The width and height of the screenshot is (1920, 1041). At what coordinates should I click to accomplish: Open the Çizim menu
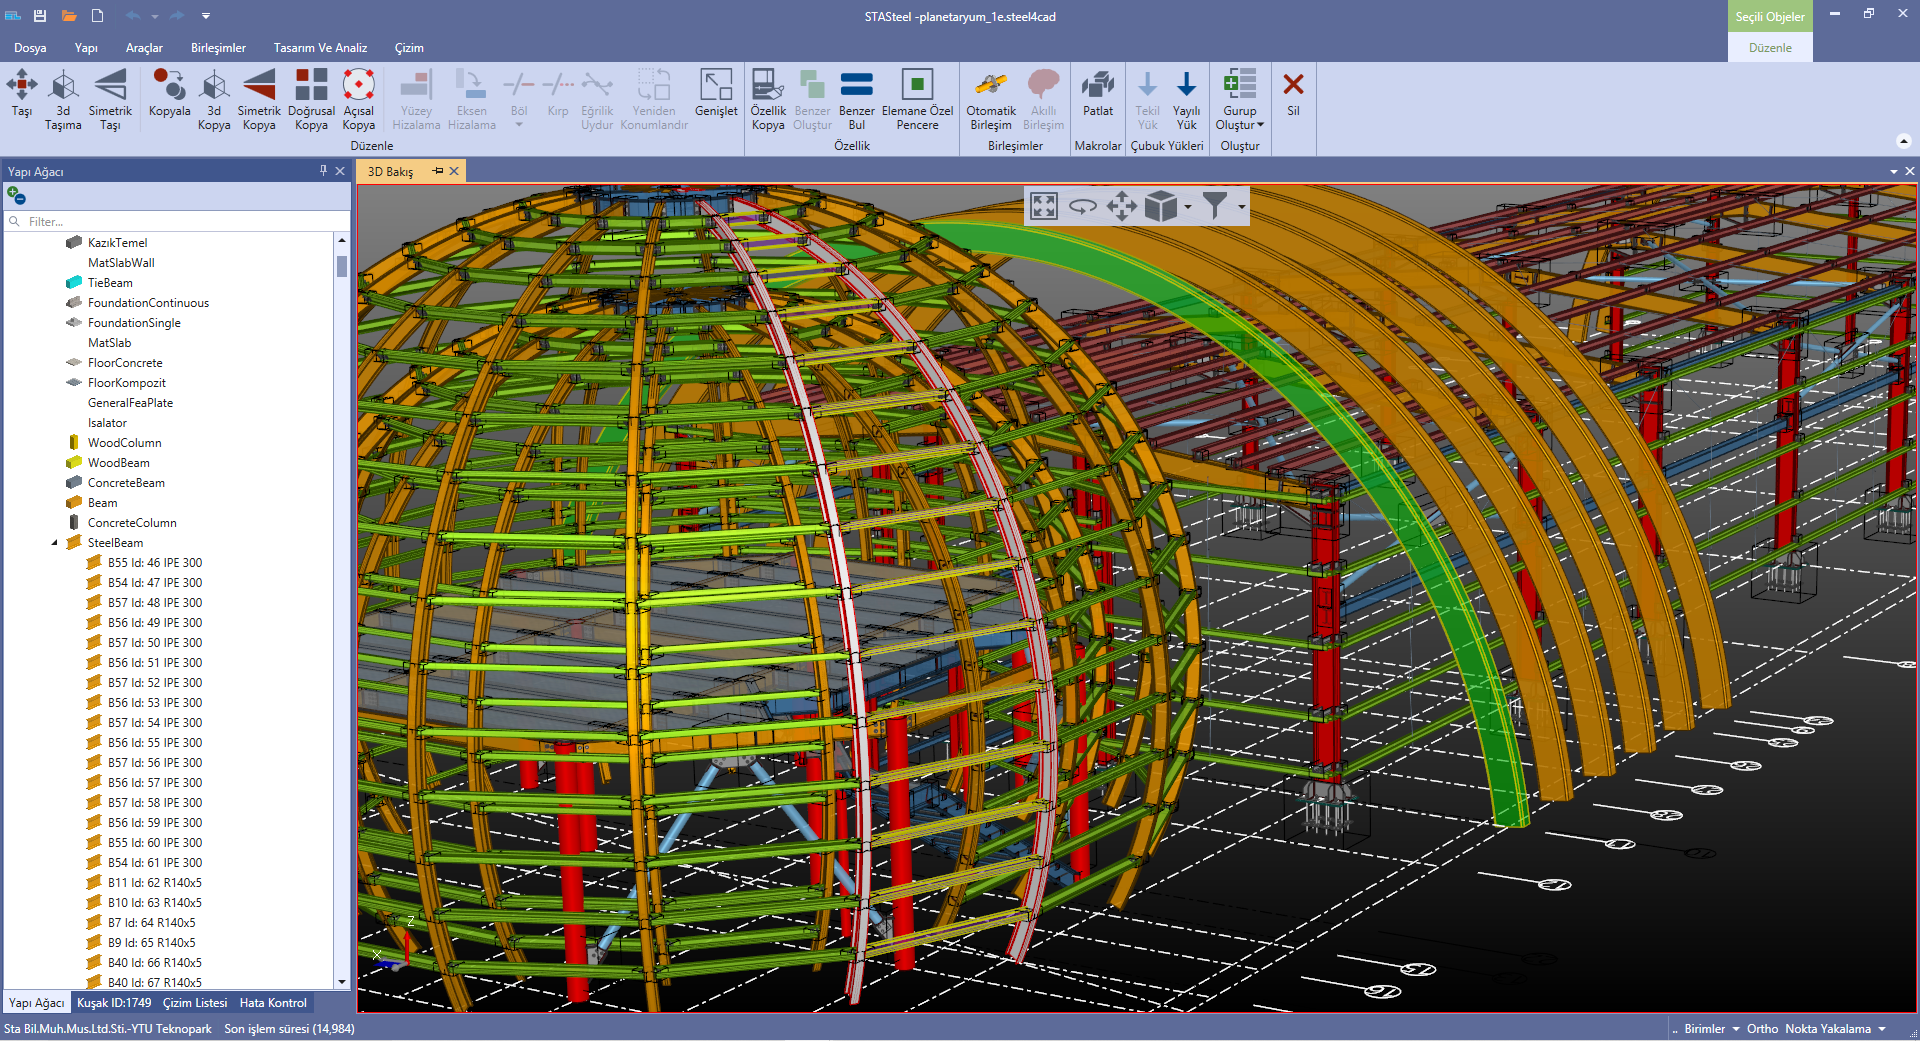point(409,48)
